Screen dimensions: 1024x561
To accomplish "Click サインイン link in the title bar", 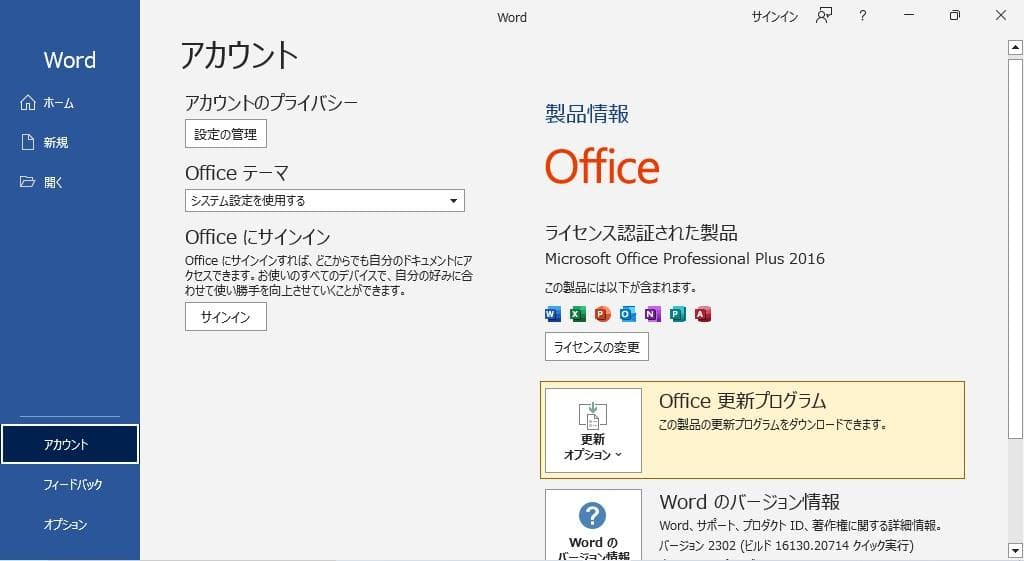I will click(775, 17).
